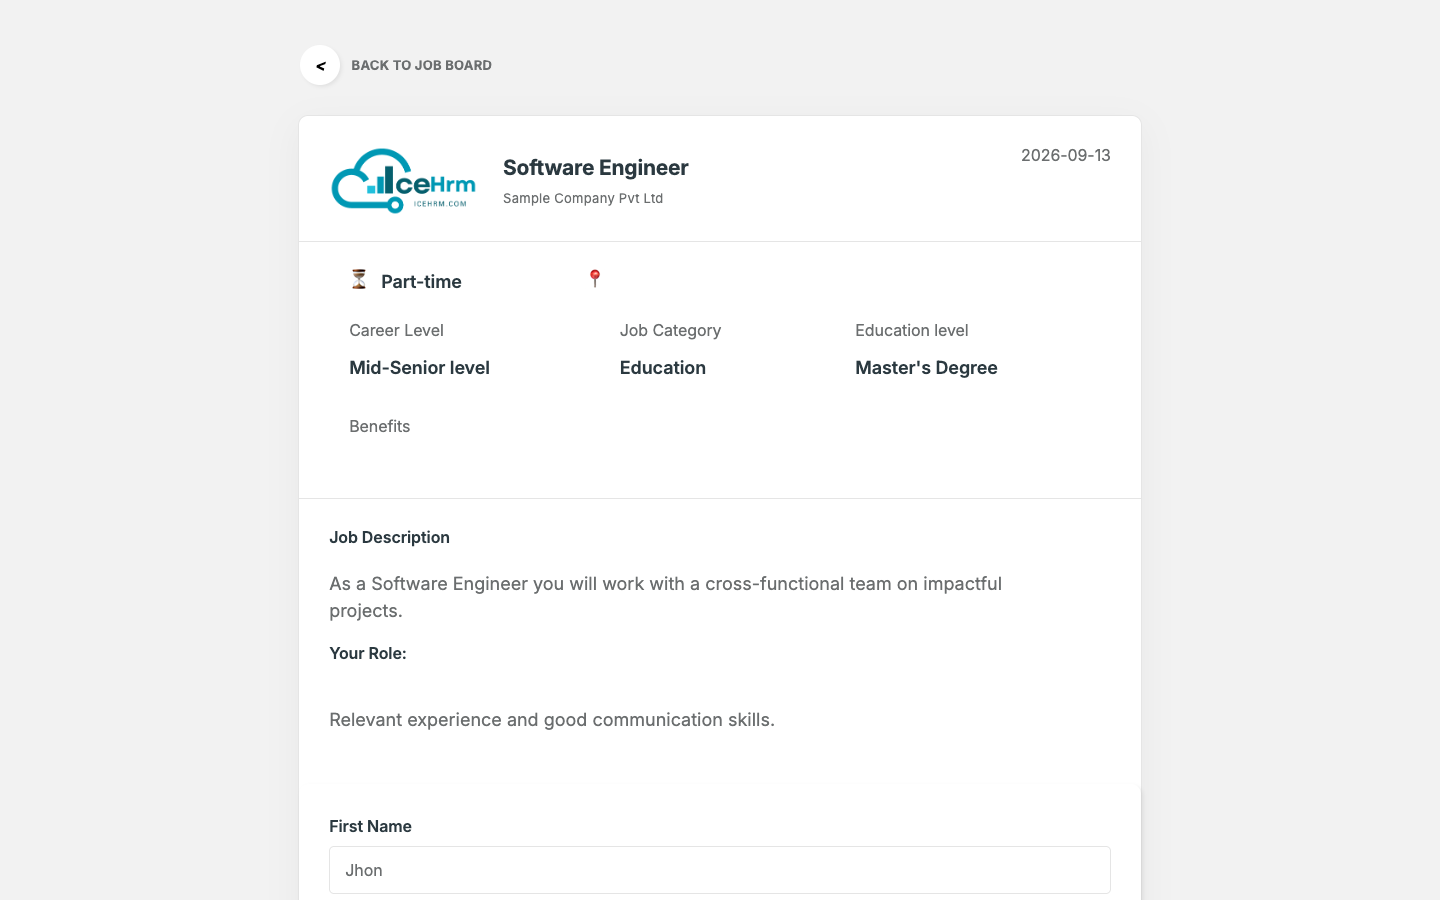Screen dimensions: 1440x900
Task: Select the Mid-Senior level value
Action: point(419,368)
